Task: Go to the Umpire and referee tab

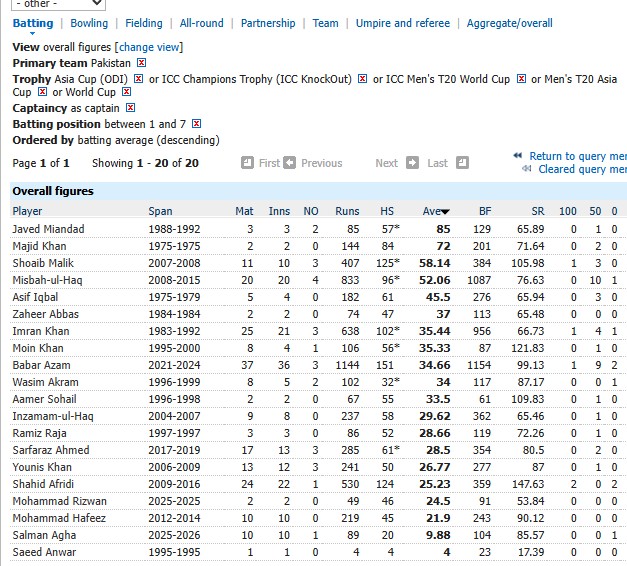Action: tap(402, 23)
